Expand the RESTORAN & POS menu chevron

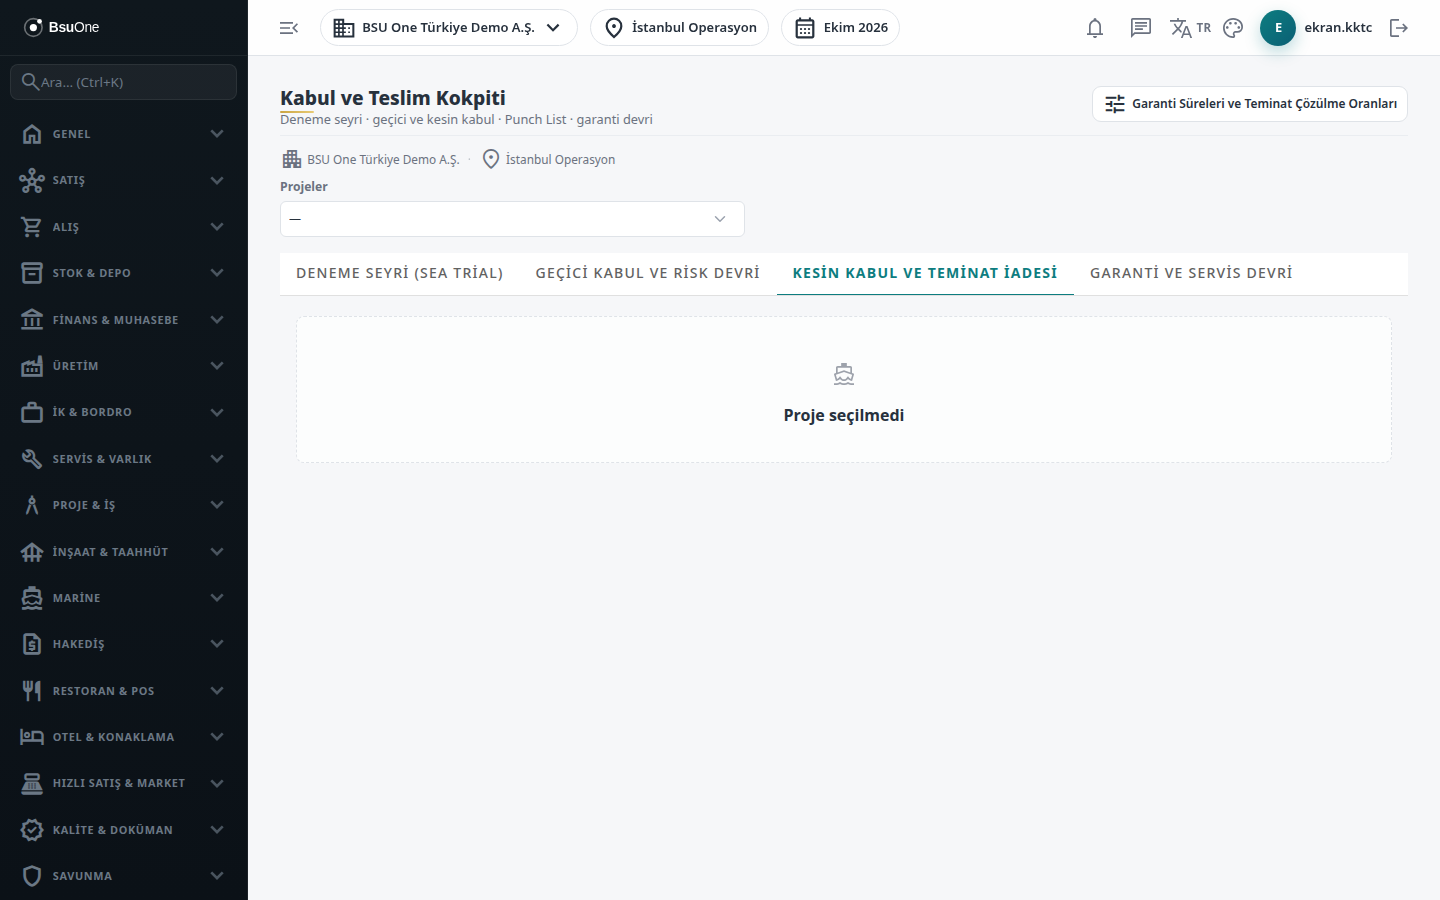pyautogui.click(x=217, y=691)
